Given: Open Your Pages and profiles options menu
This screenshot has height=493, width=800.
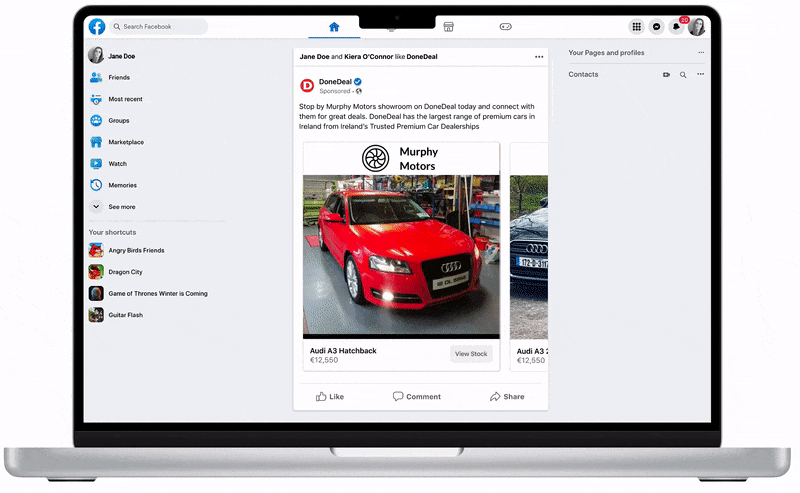Looking at the screenshot, I should coord(701,53).
